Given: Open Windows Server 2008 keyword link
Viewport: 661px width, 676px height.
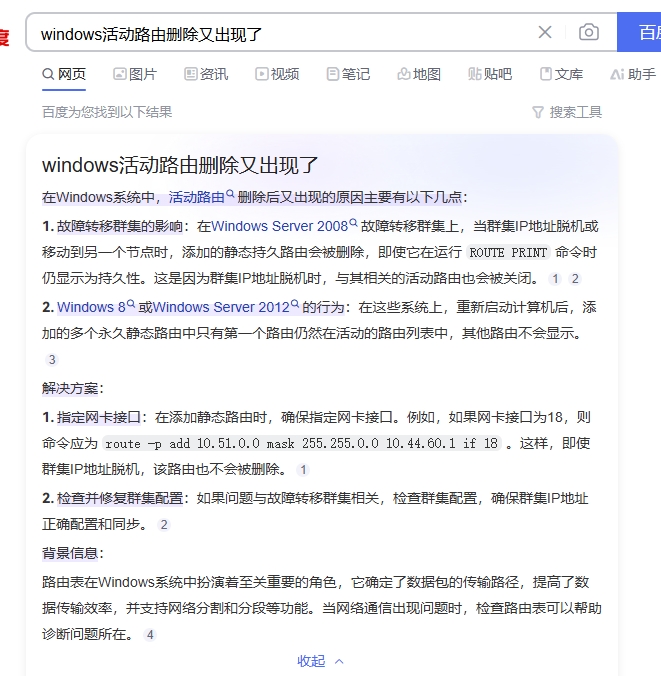Looking at the screenshot, I should [x=284, y=226].
